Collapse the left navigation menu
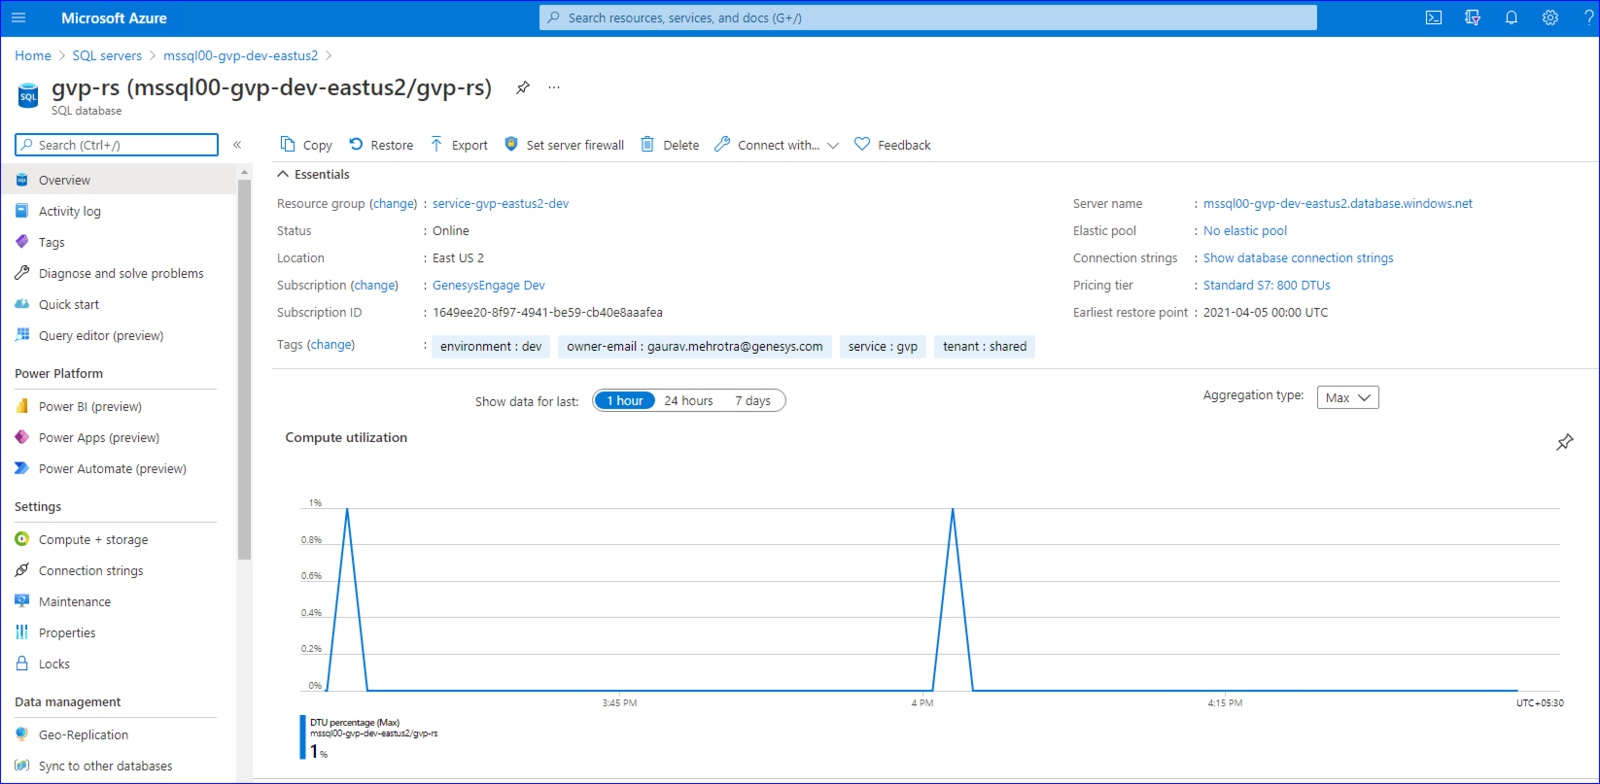1600x784 pixels. point(237,145)
